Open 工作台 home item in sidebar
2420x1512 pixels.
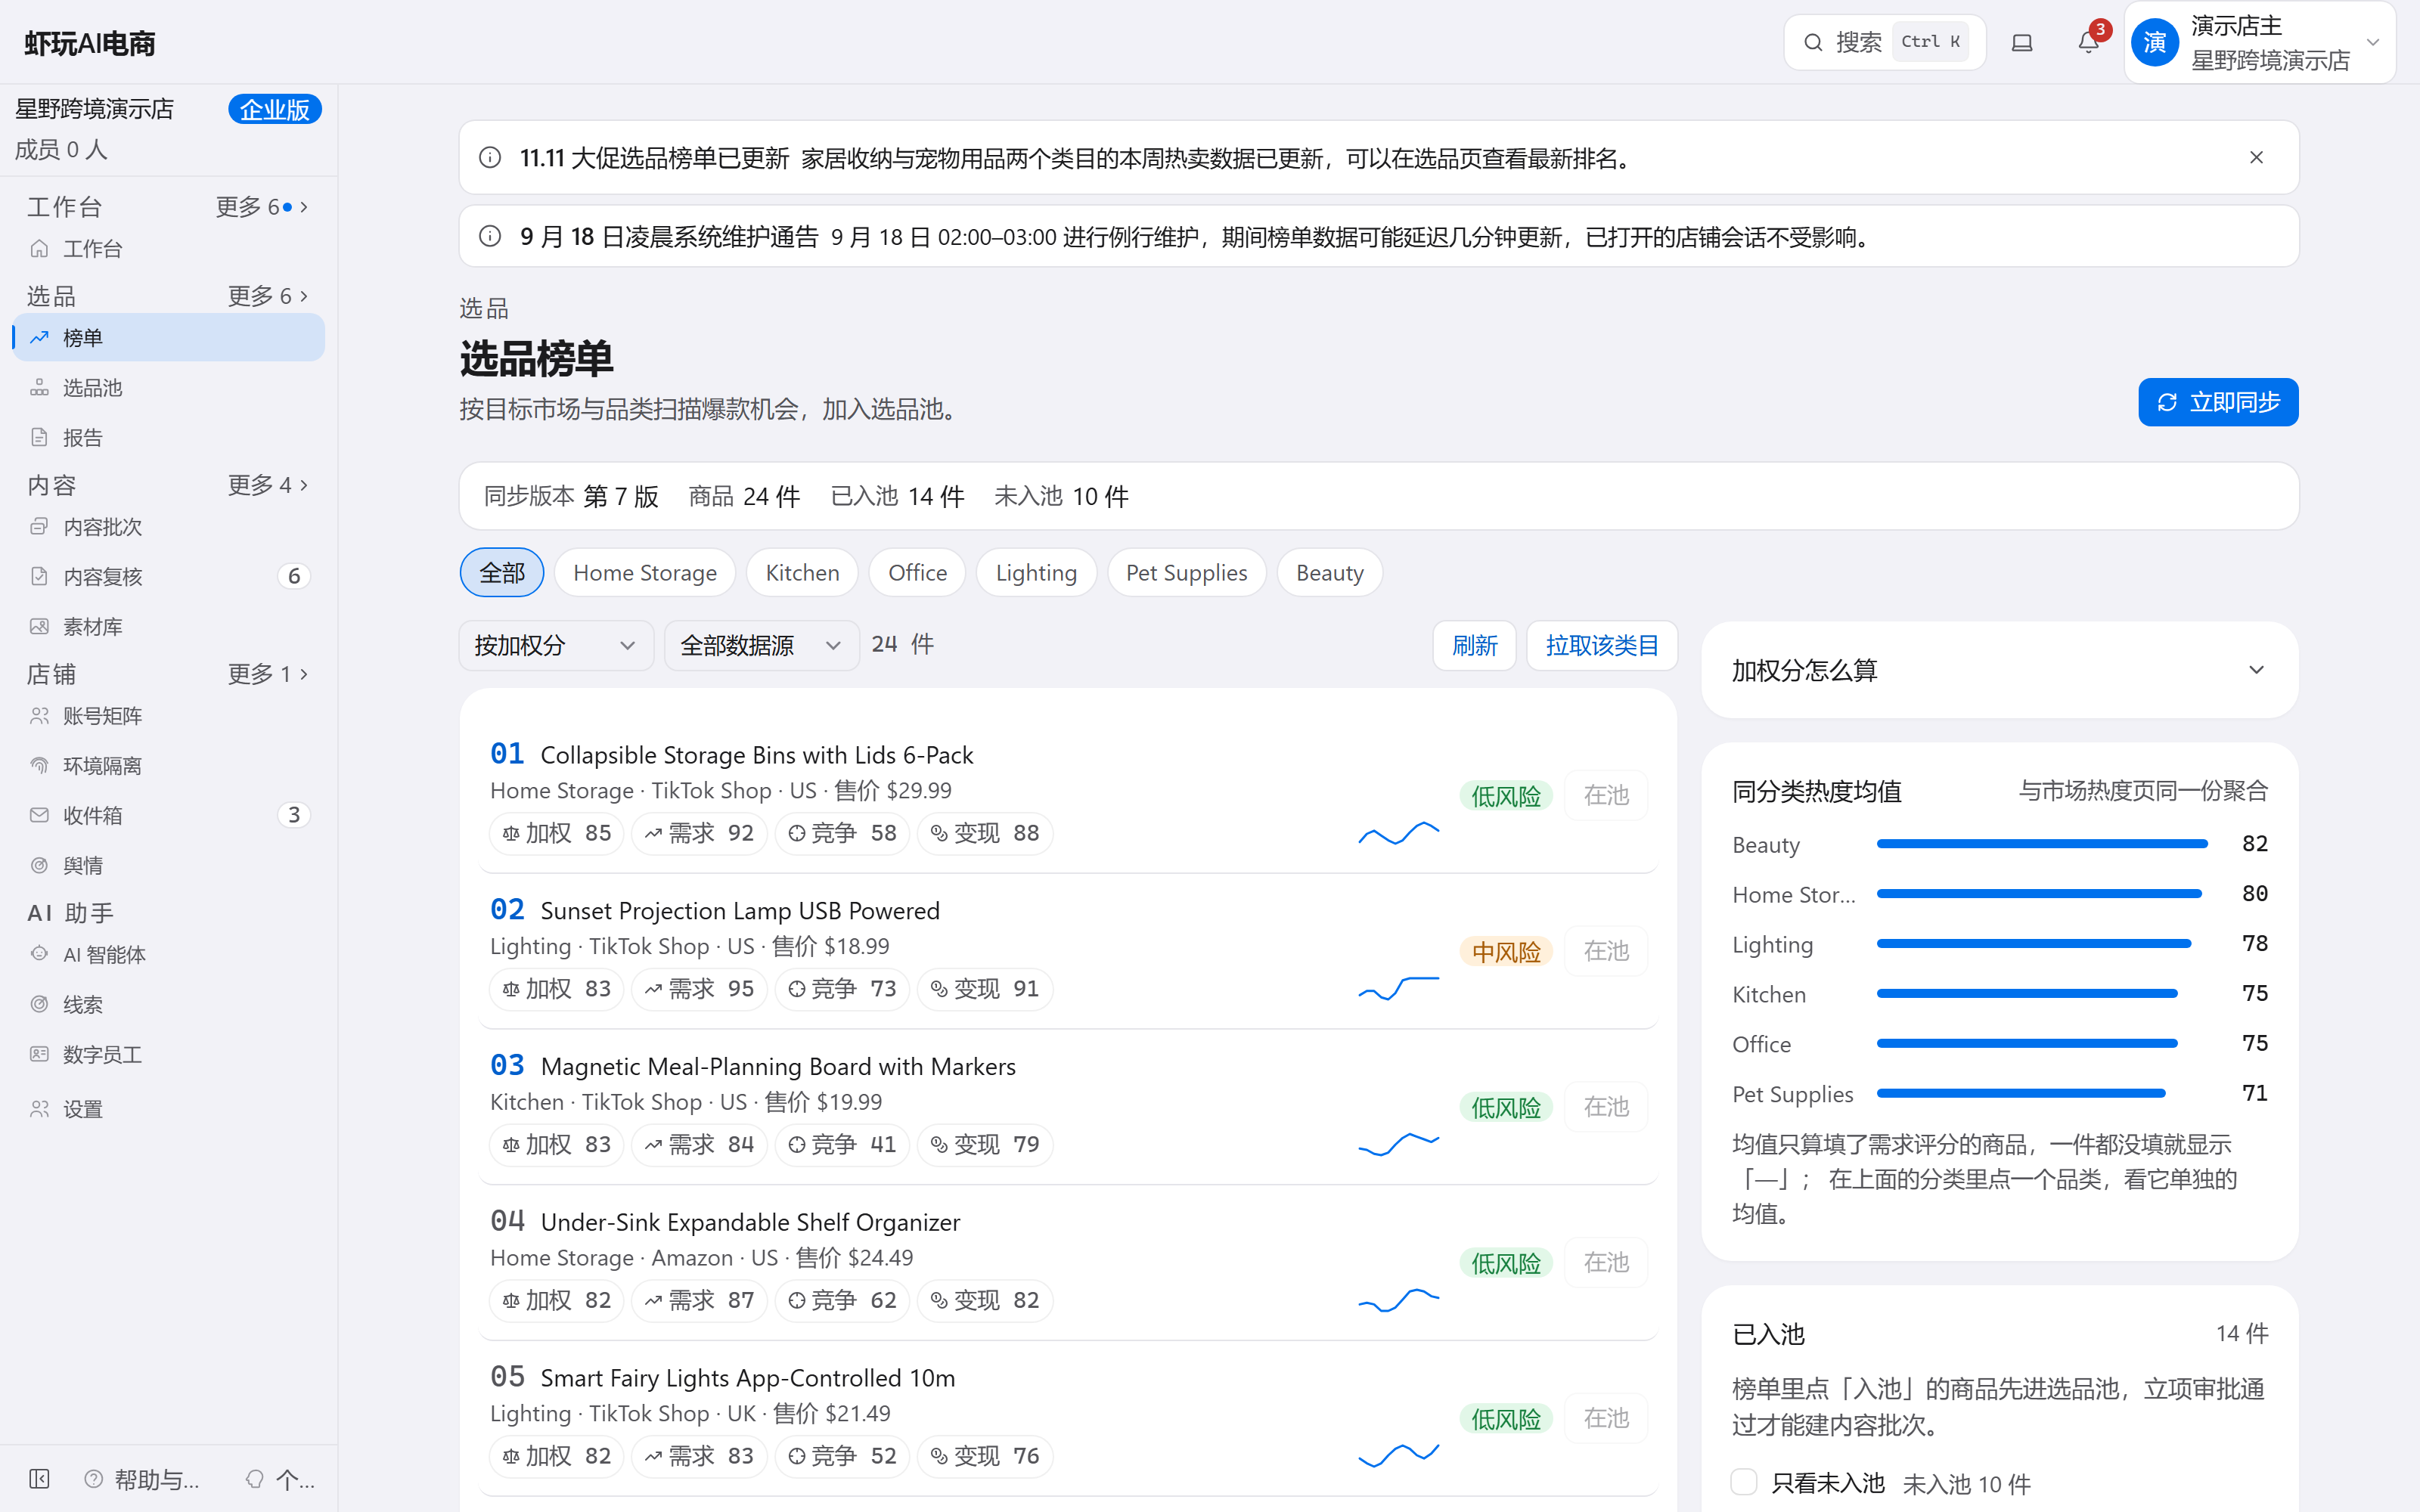[168, 249]
